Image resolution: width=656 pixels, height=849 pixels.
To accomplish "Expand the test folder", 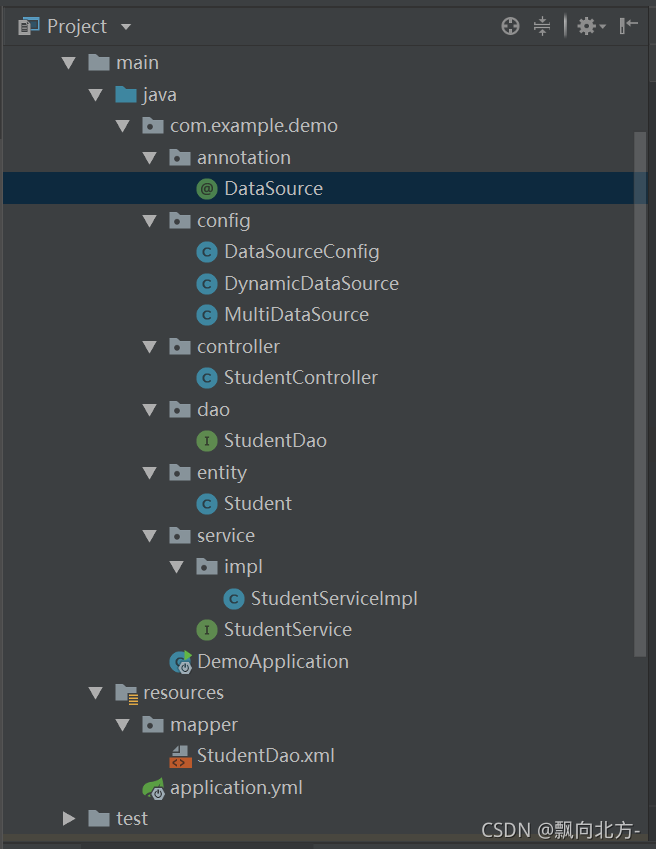I will 68,818.
